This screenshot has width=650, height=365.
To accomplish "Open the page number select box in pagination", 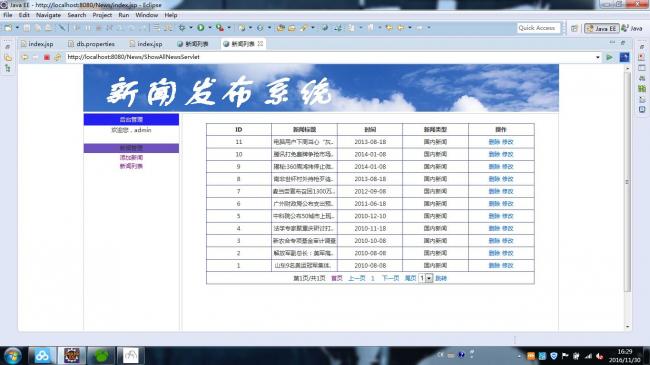I will click(426, 278).
